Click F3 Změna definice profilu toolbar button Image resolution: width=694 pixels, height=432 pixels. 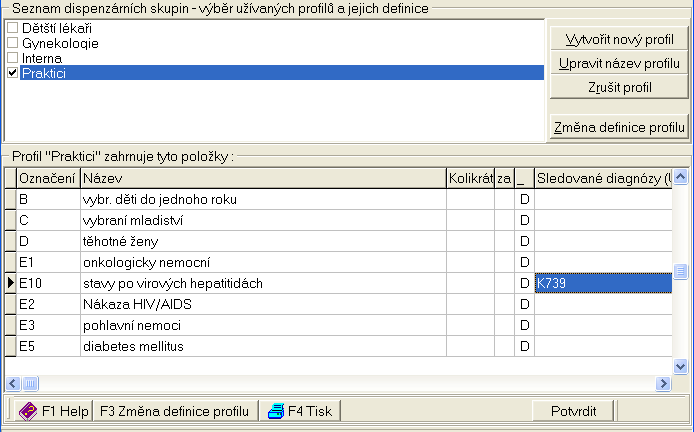[x=176, y=411]
